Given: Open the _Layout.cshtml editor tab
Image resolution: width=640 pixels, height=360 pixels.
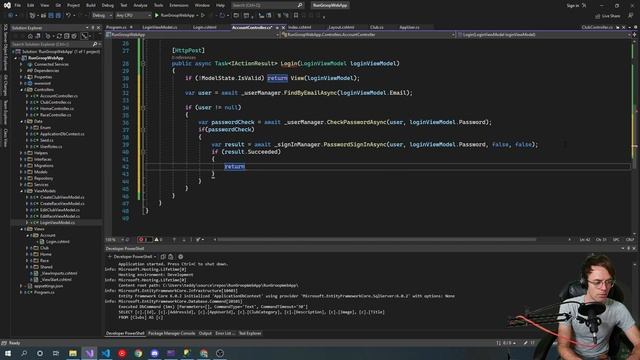Looking at the screenshot, I should point(341,27).
